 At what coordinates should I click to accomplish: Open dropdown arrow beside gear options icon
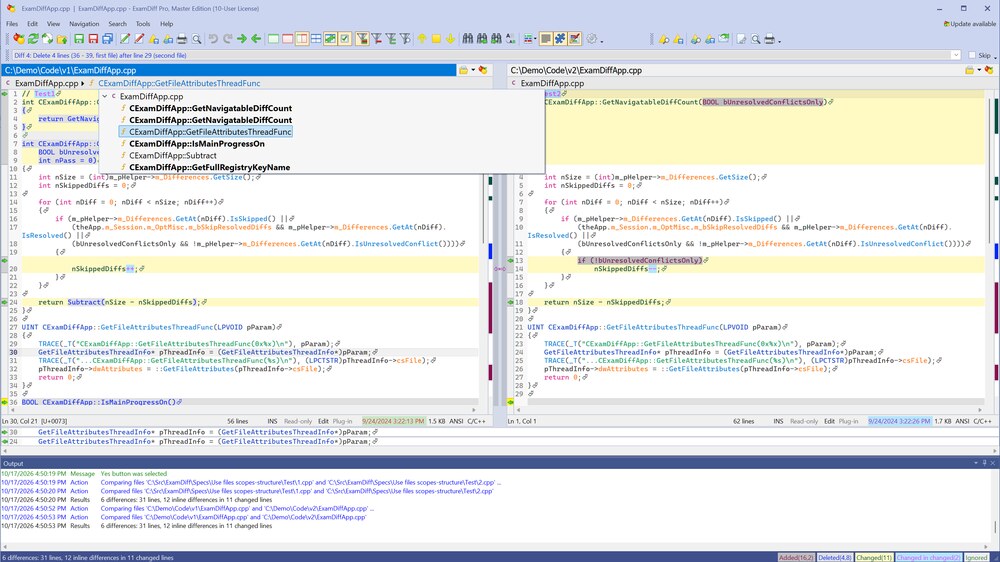click(x=601, y=41)
